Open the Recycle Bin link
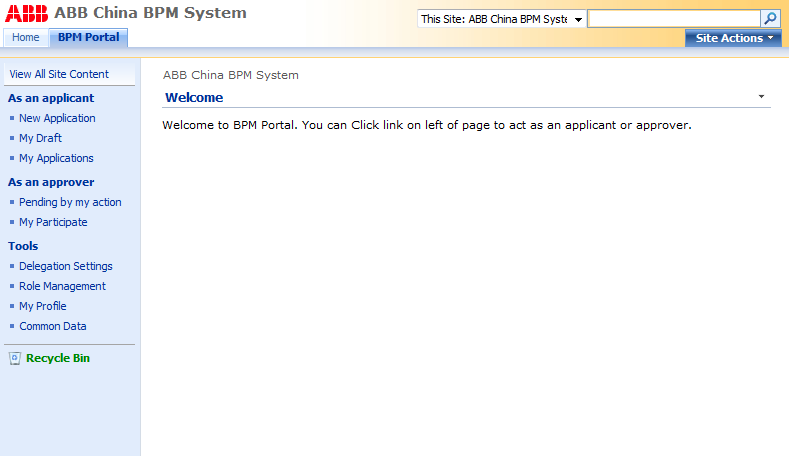Screen dimensions: 789x456 [x=58, y=358]
